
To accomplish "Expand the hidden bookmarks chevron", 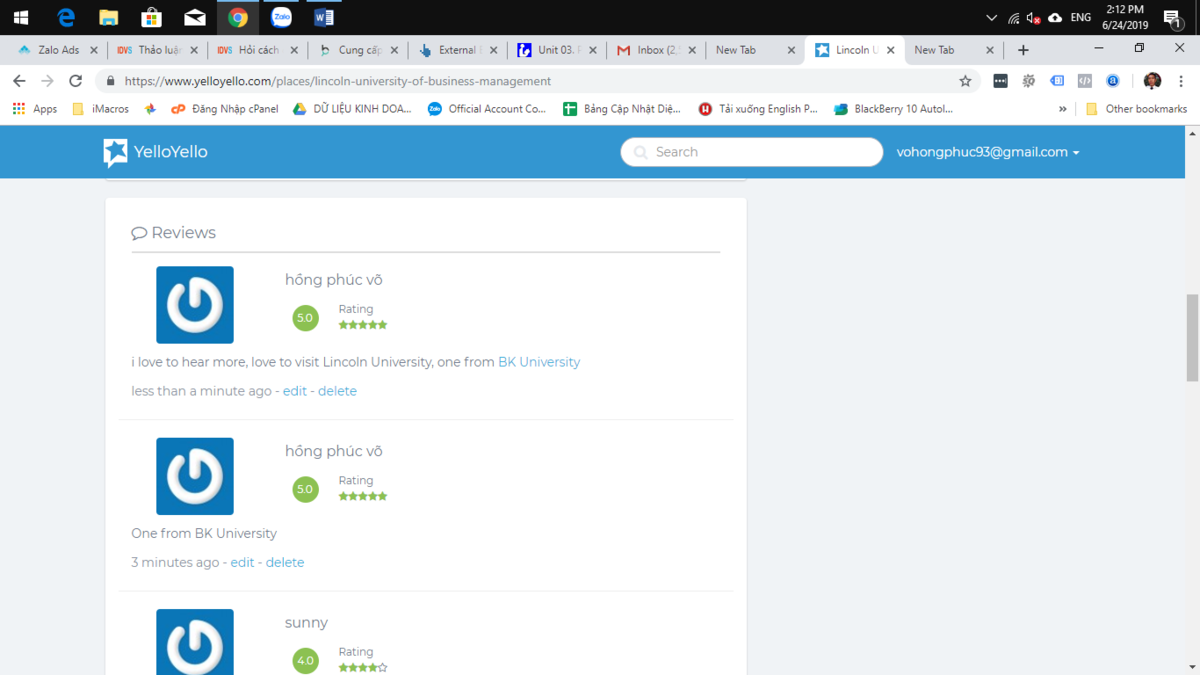I will click(x=1062, y=109).
